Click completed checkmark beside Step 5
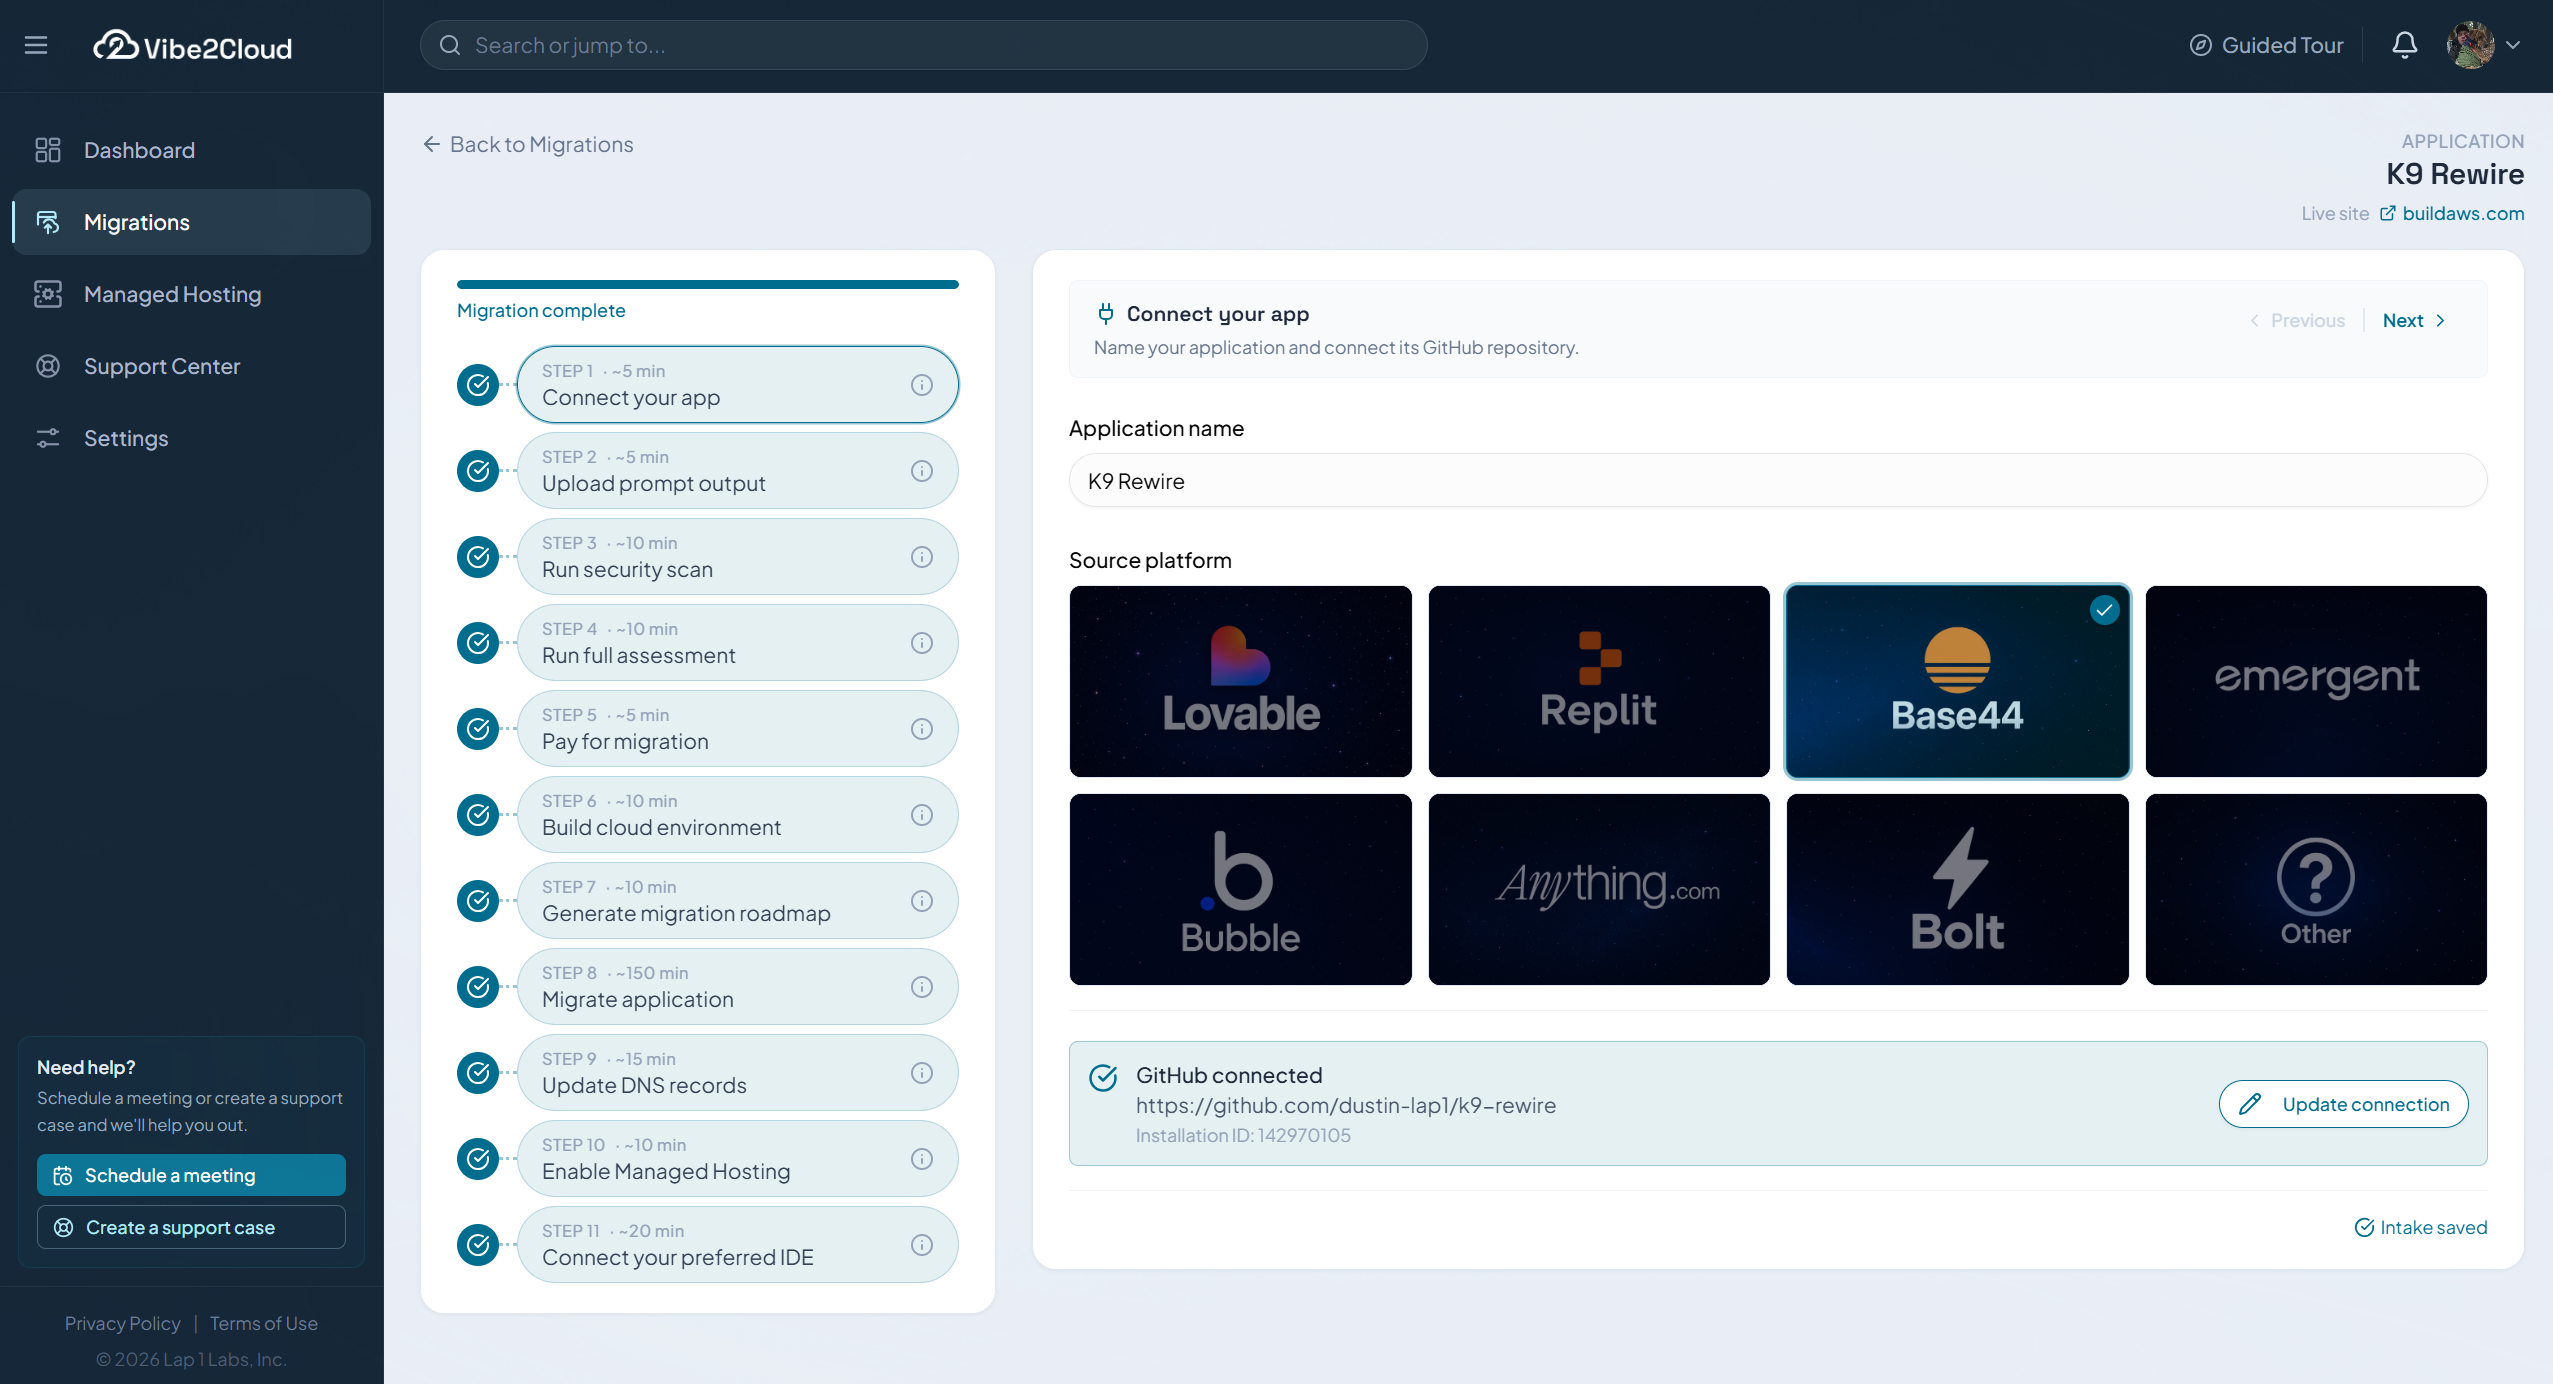2553x1384 pixels. (x=478, y=729)
